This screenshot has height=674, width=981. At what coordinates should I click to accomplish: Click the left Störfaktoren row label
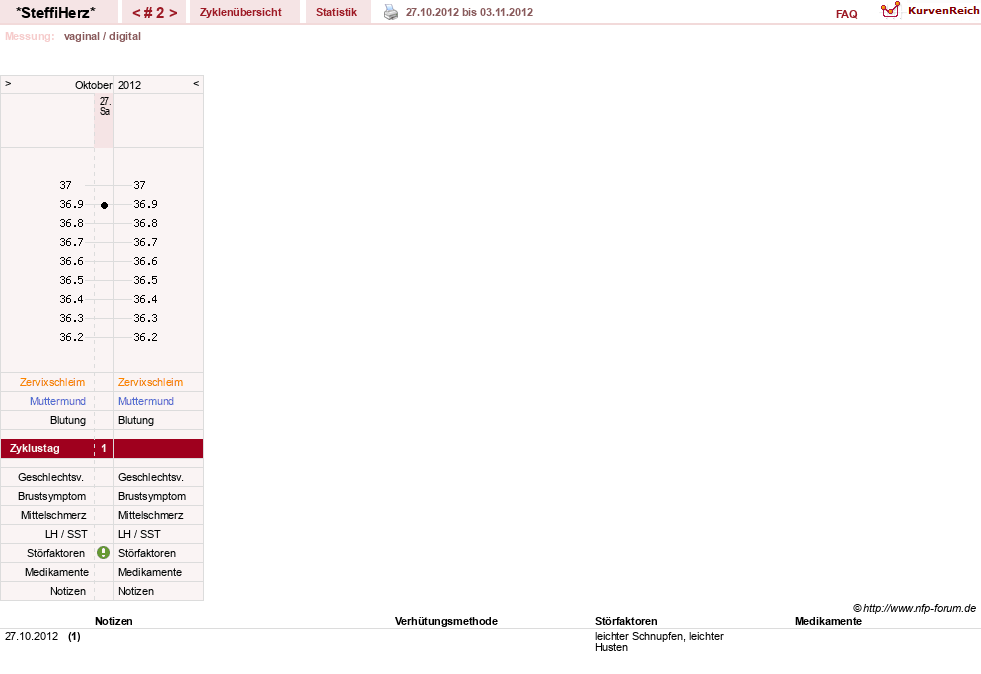(x=56, y=553)
